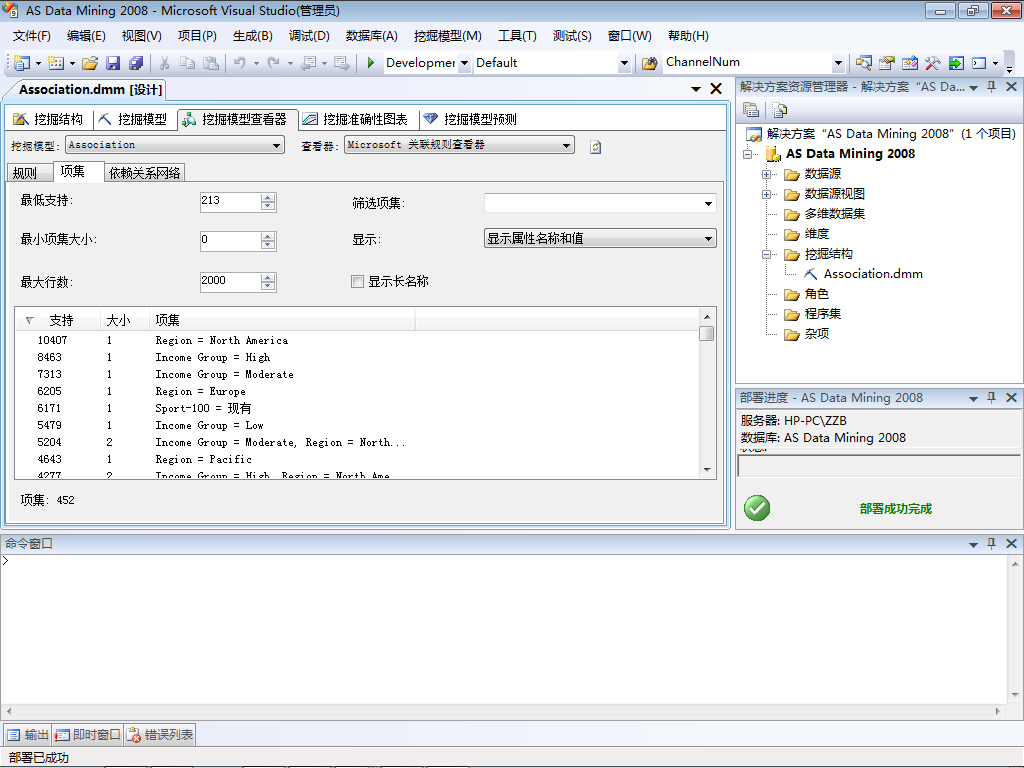Click the Add New Item toolbar icon
This screenshot has width=1024, height=768.
click(56, 63)
